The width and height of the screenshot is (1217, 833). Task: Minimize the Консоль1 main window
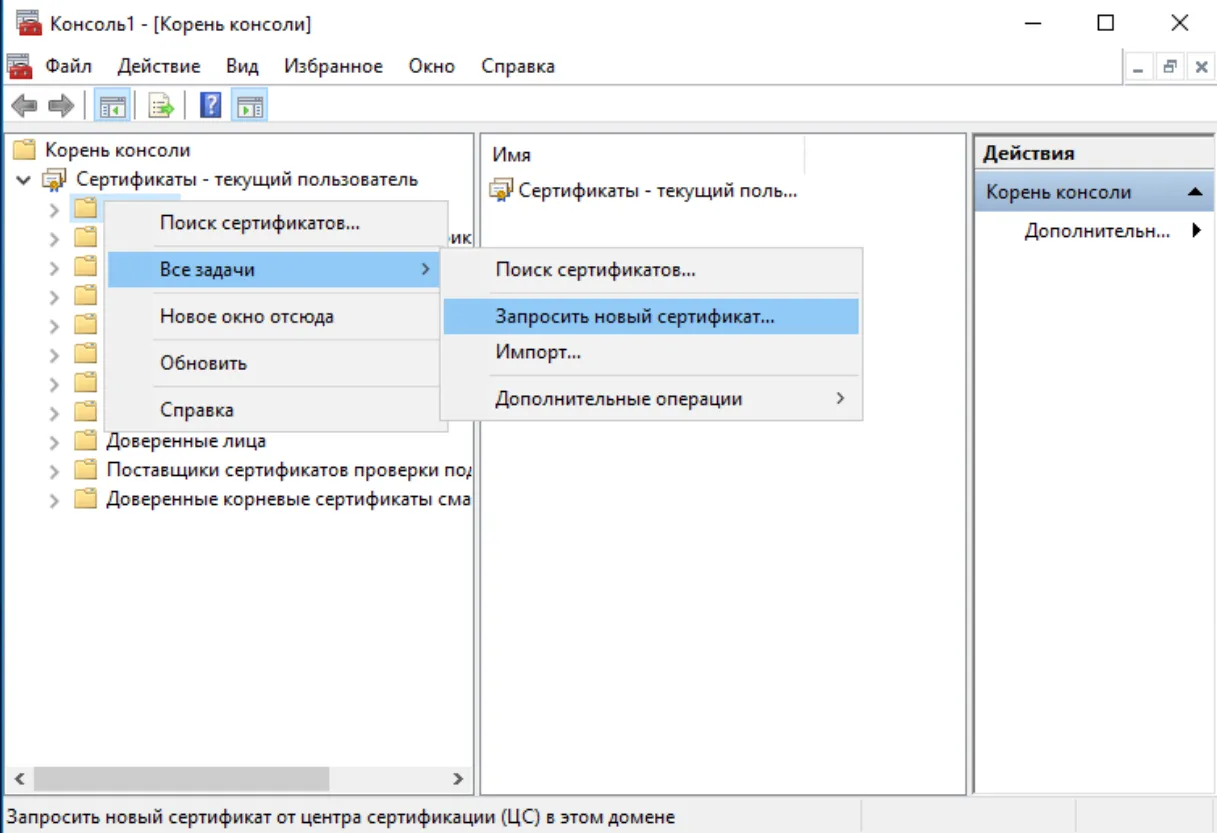pos(1031,23)
